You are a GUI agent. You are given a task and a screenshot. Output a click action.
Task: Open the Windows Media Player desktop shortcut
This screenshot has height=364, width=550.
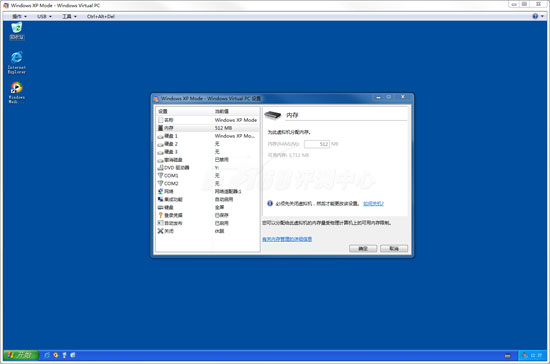point(16,92)
